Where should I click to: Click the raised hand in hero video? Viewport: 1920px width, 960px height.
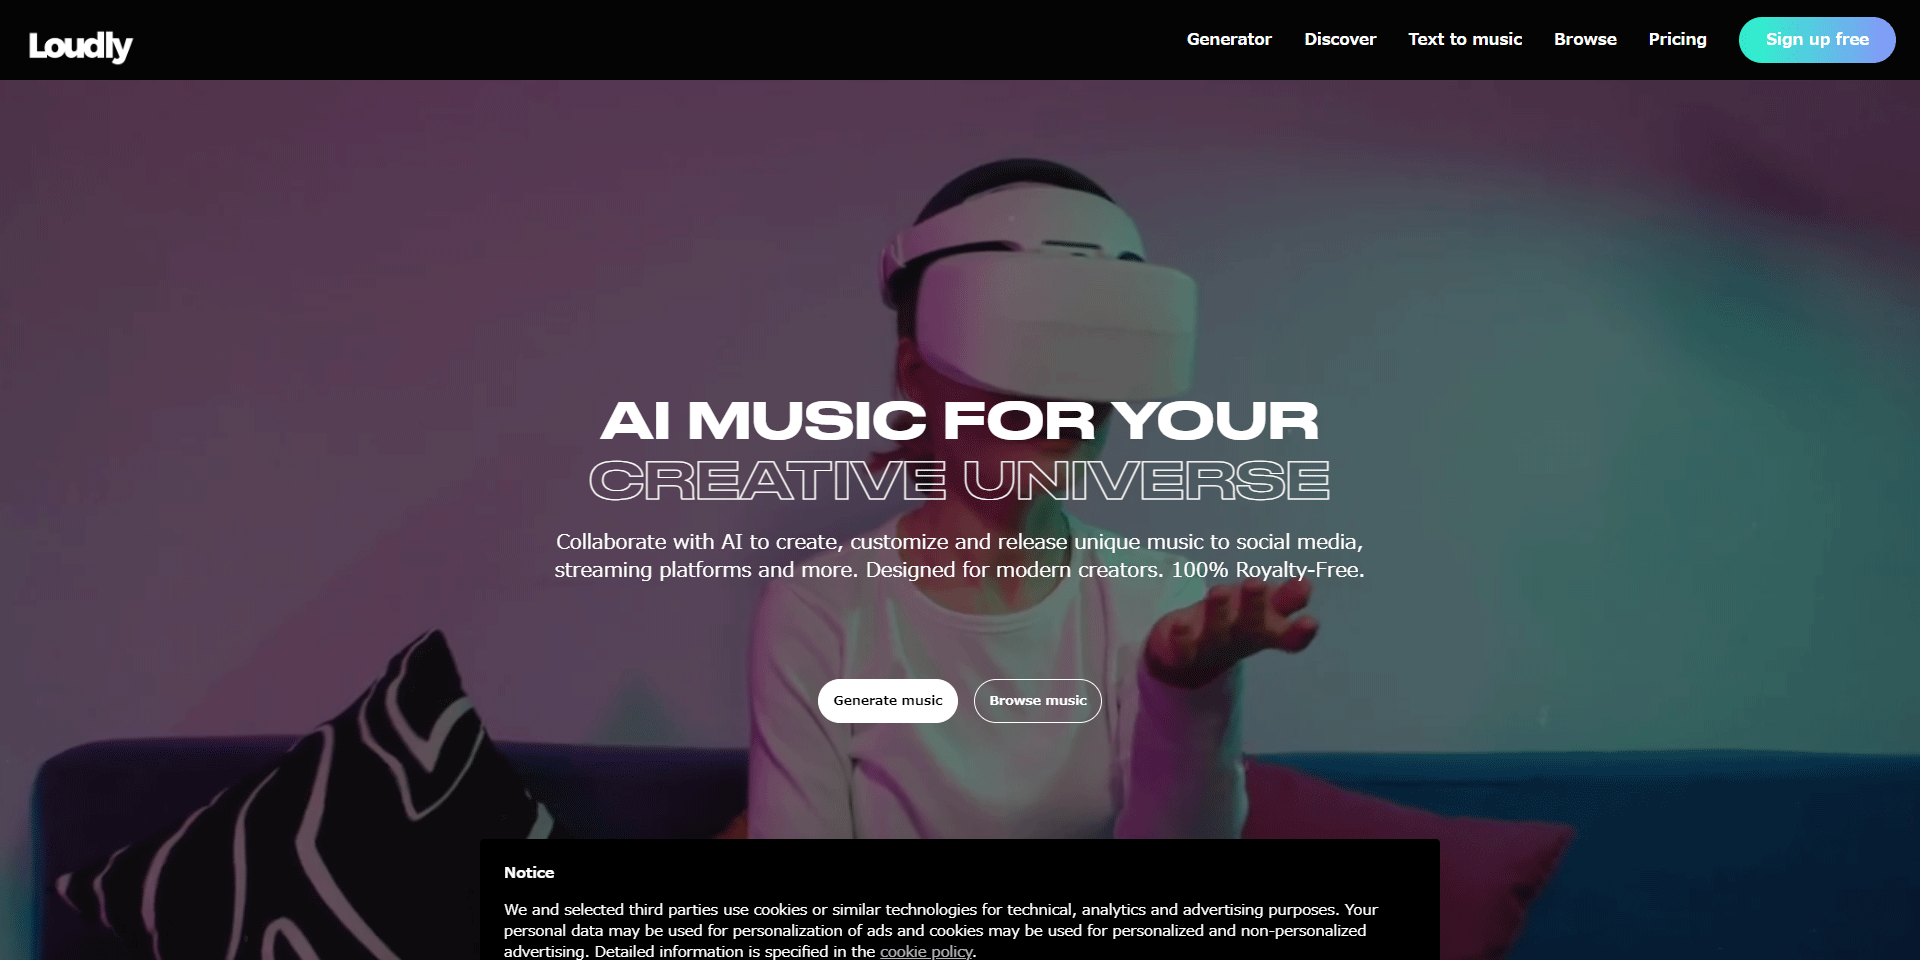click(x=1230, y=630)
